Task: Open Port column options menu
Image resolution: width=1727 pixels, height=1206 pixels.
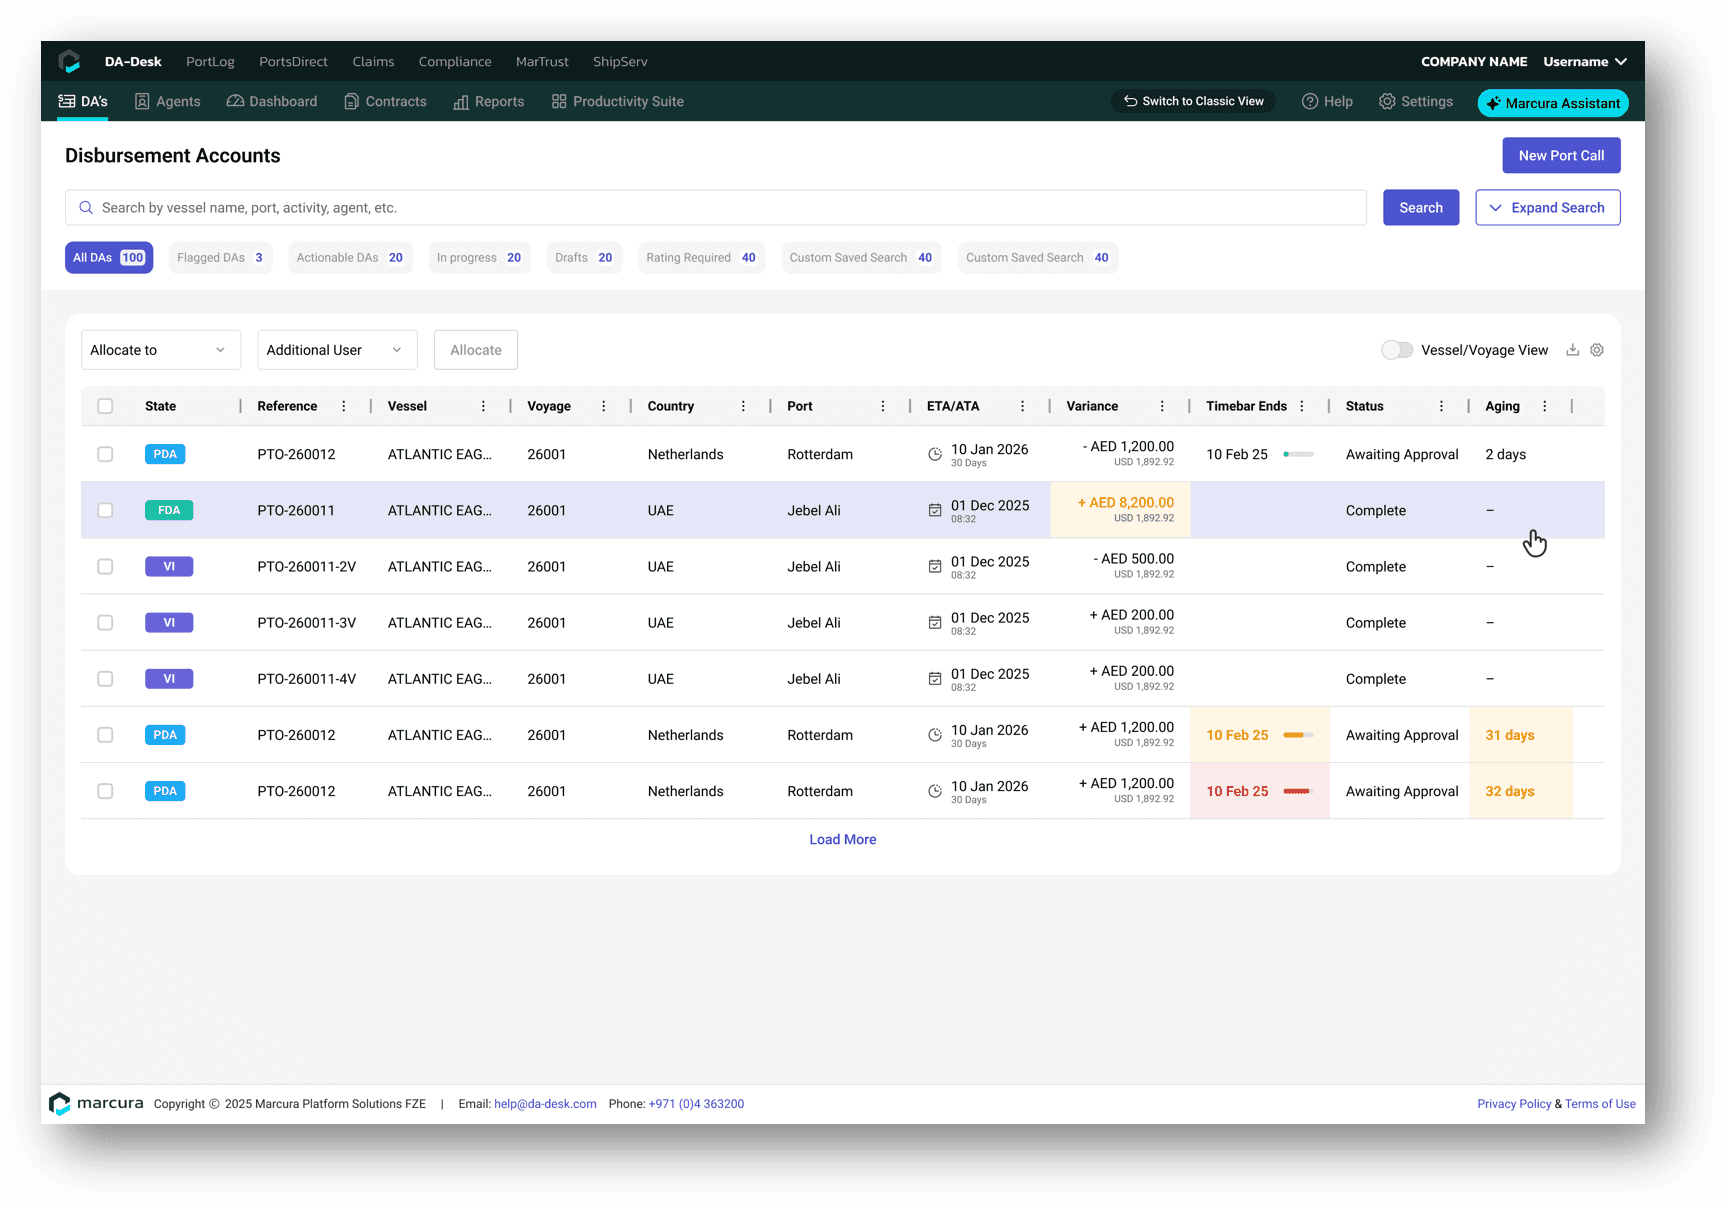Action: (883, 406)
